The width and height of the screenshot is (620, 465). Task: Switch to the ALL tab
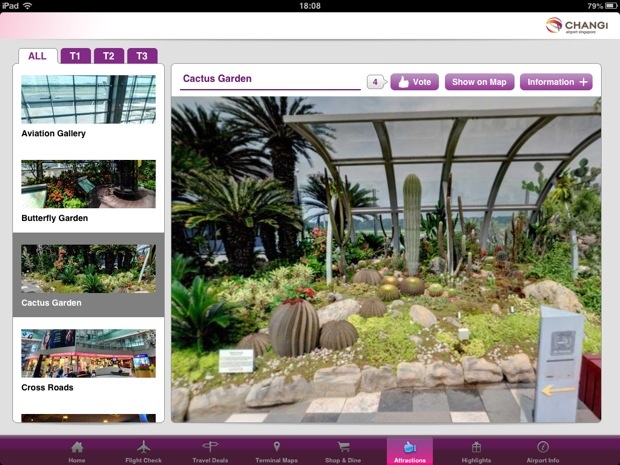[x=37, y=56]
